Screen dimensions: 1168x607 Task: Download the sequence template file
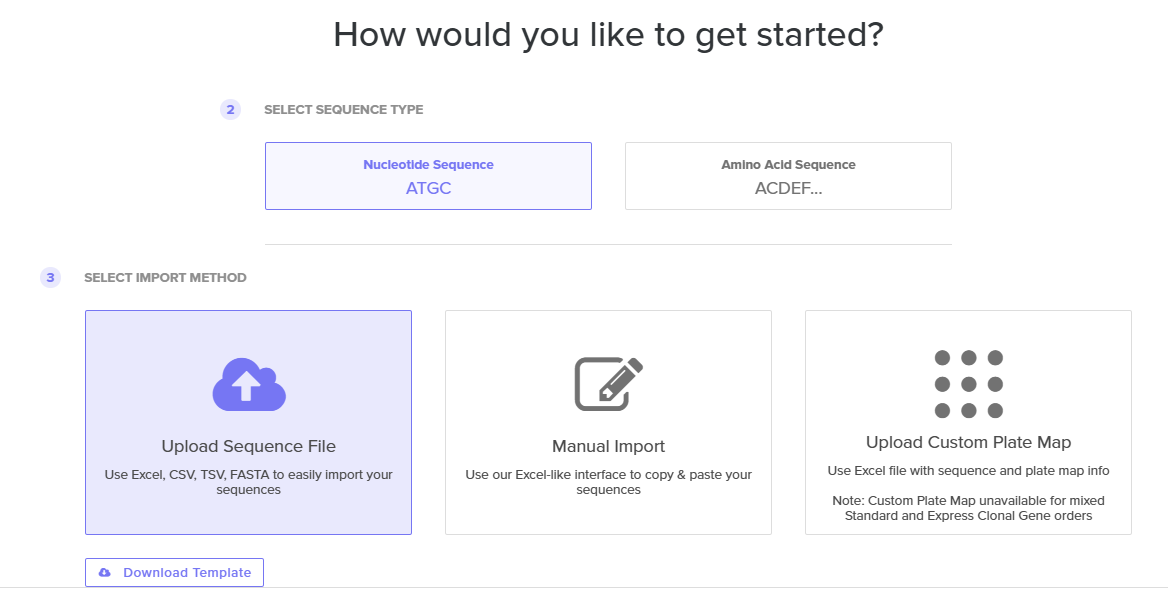(x=174, y=572)
